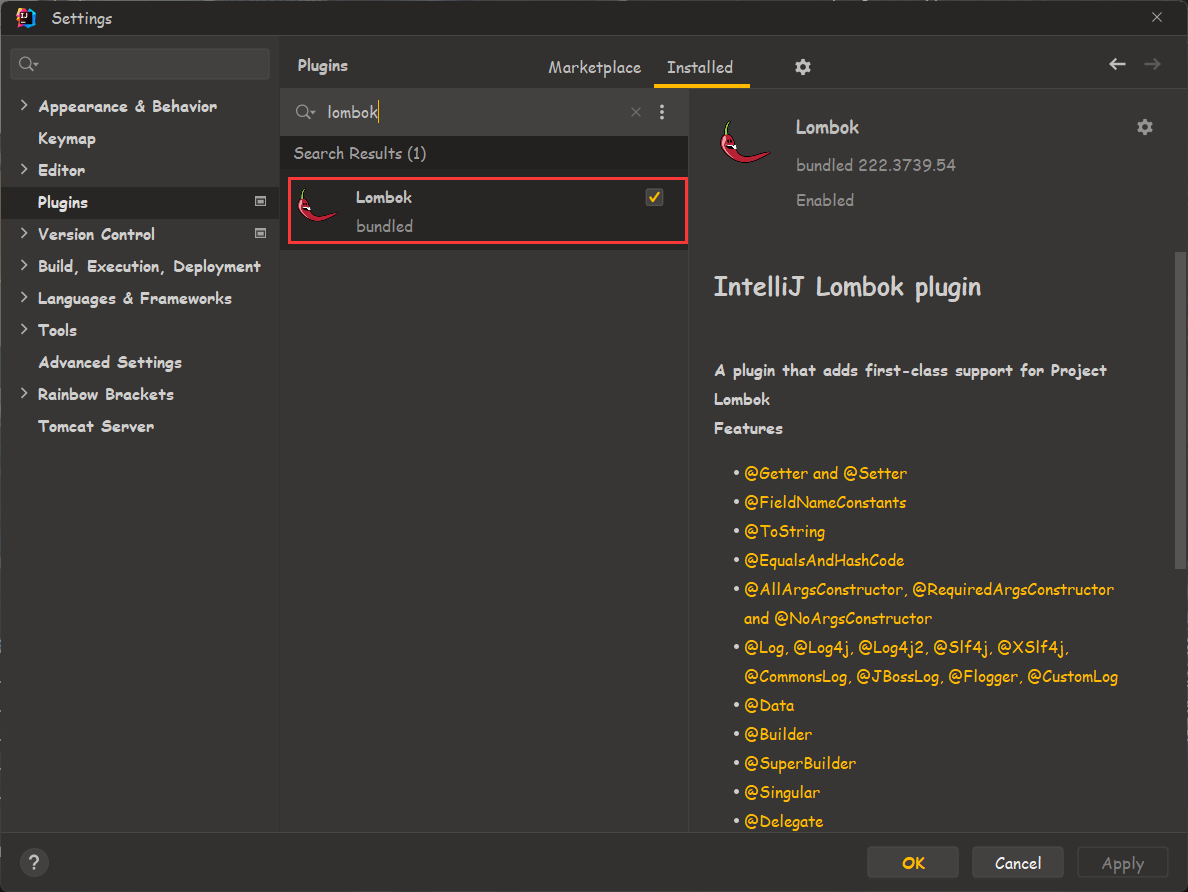This screenshot has width=1188, height=892.
Task: Click the Apply button
Action: coord(1122,862)
